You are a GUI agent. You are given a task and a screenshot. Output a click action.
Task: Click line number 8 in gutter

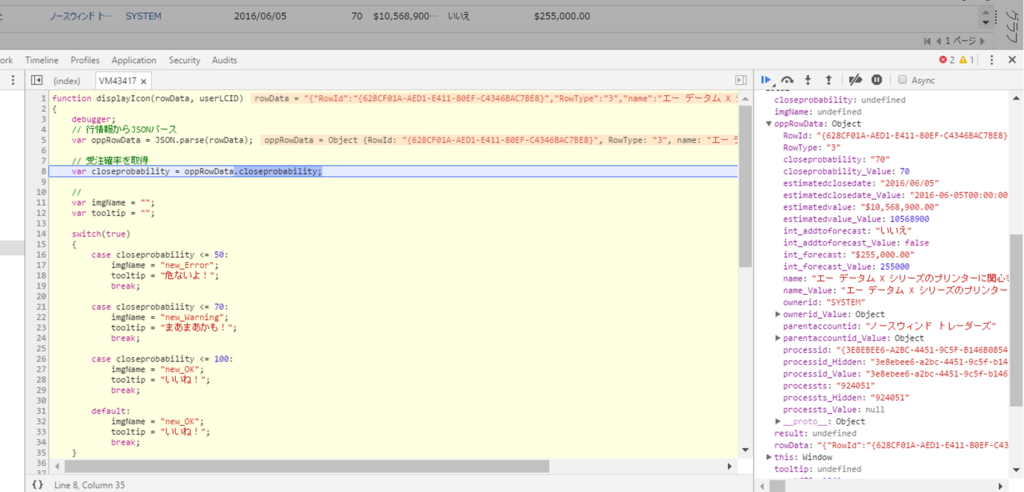pyautogui.click(x=42, y=171)
